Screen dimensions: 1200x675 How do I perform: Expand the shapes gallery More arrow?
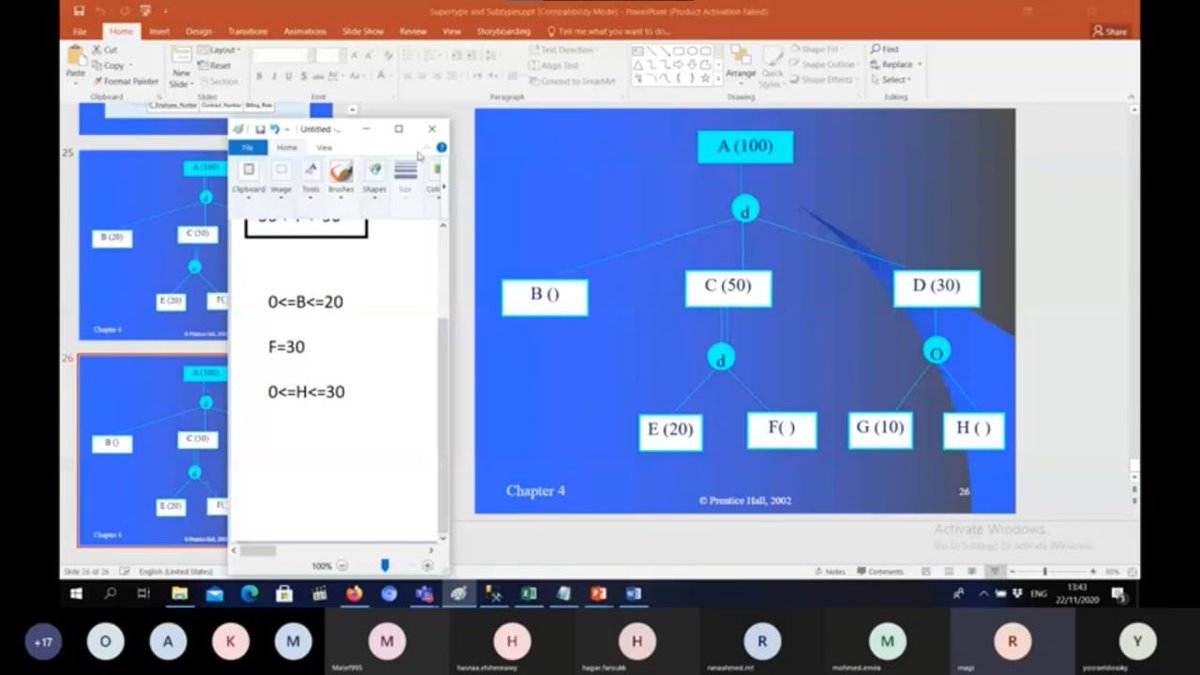[x=717, y=78]
